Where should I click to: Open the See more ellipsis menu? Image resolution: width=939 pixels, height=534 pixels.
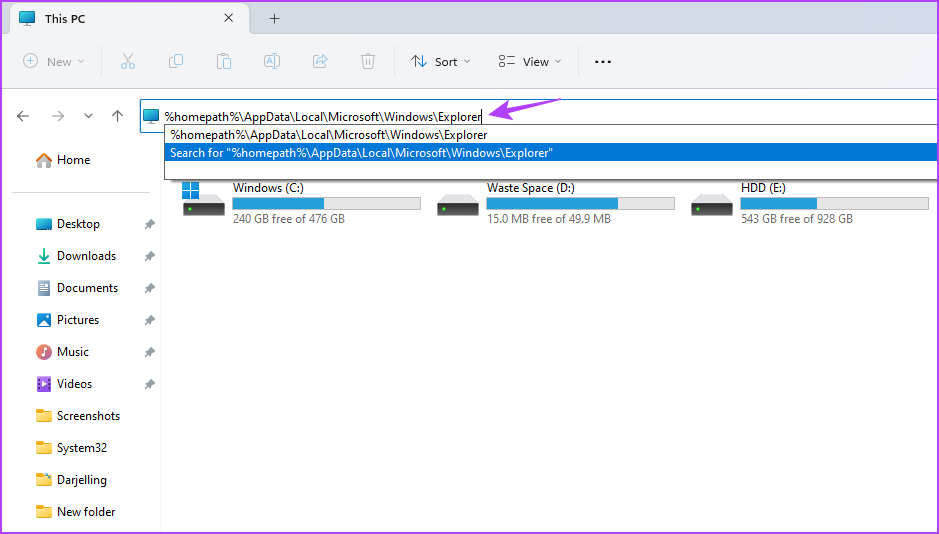pos(602,62)
